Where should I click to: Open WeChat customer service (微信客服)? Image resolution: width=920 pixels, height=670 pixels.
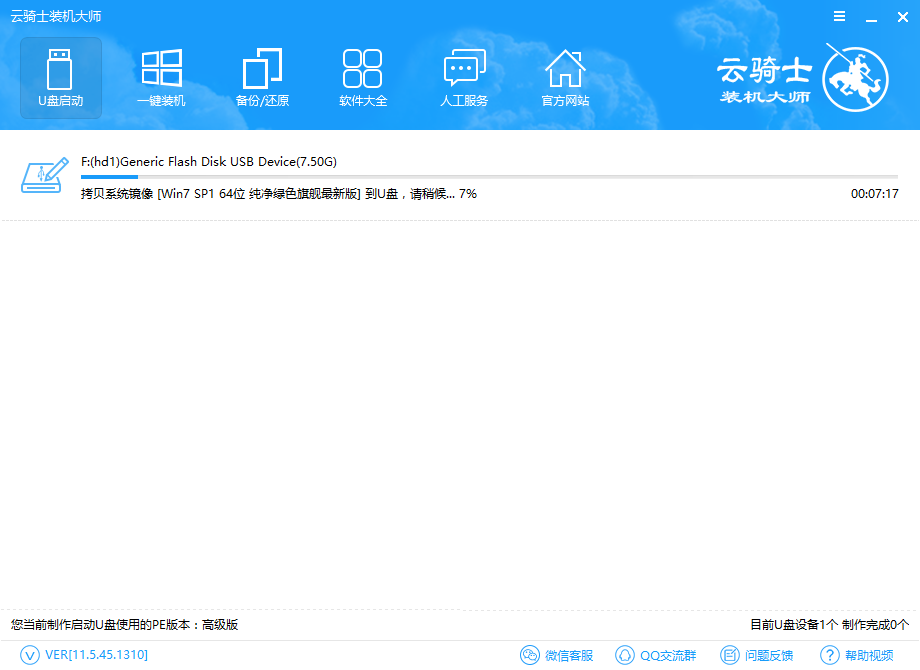coord(558,656)
